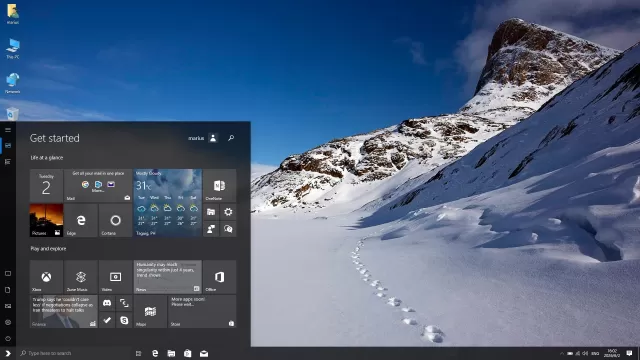Click the 'Play and explore' group heading
This screenshot has height=360, width=640.
click(48, 249)
